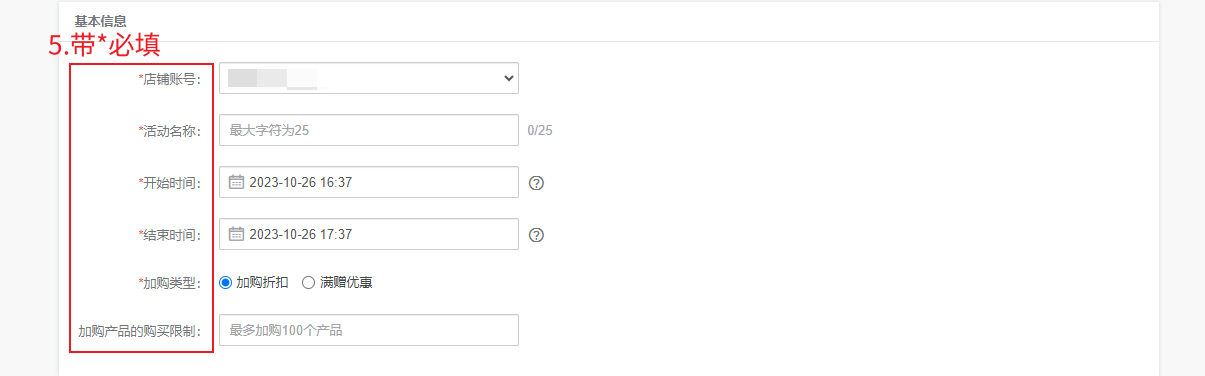Click the 基本信息 section header
This screenshot has height=376, width=1205.
click(x=100, y=20)
